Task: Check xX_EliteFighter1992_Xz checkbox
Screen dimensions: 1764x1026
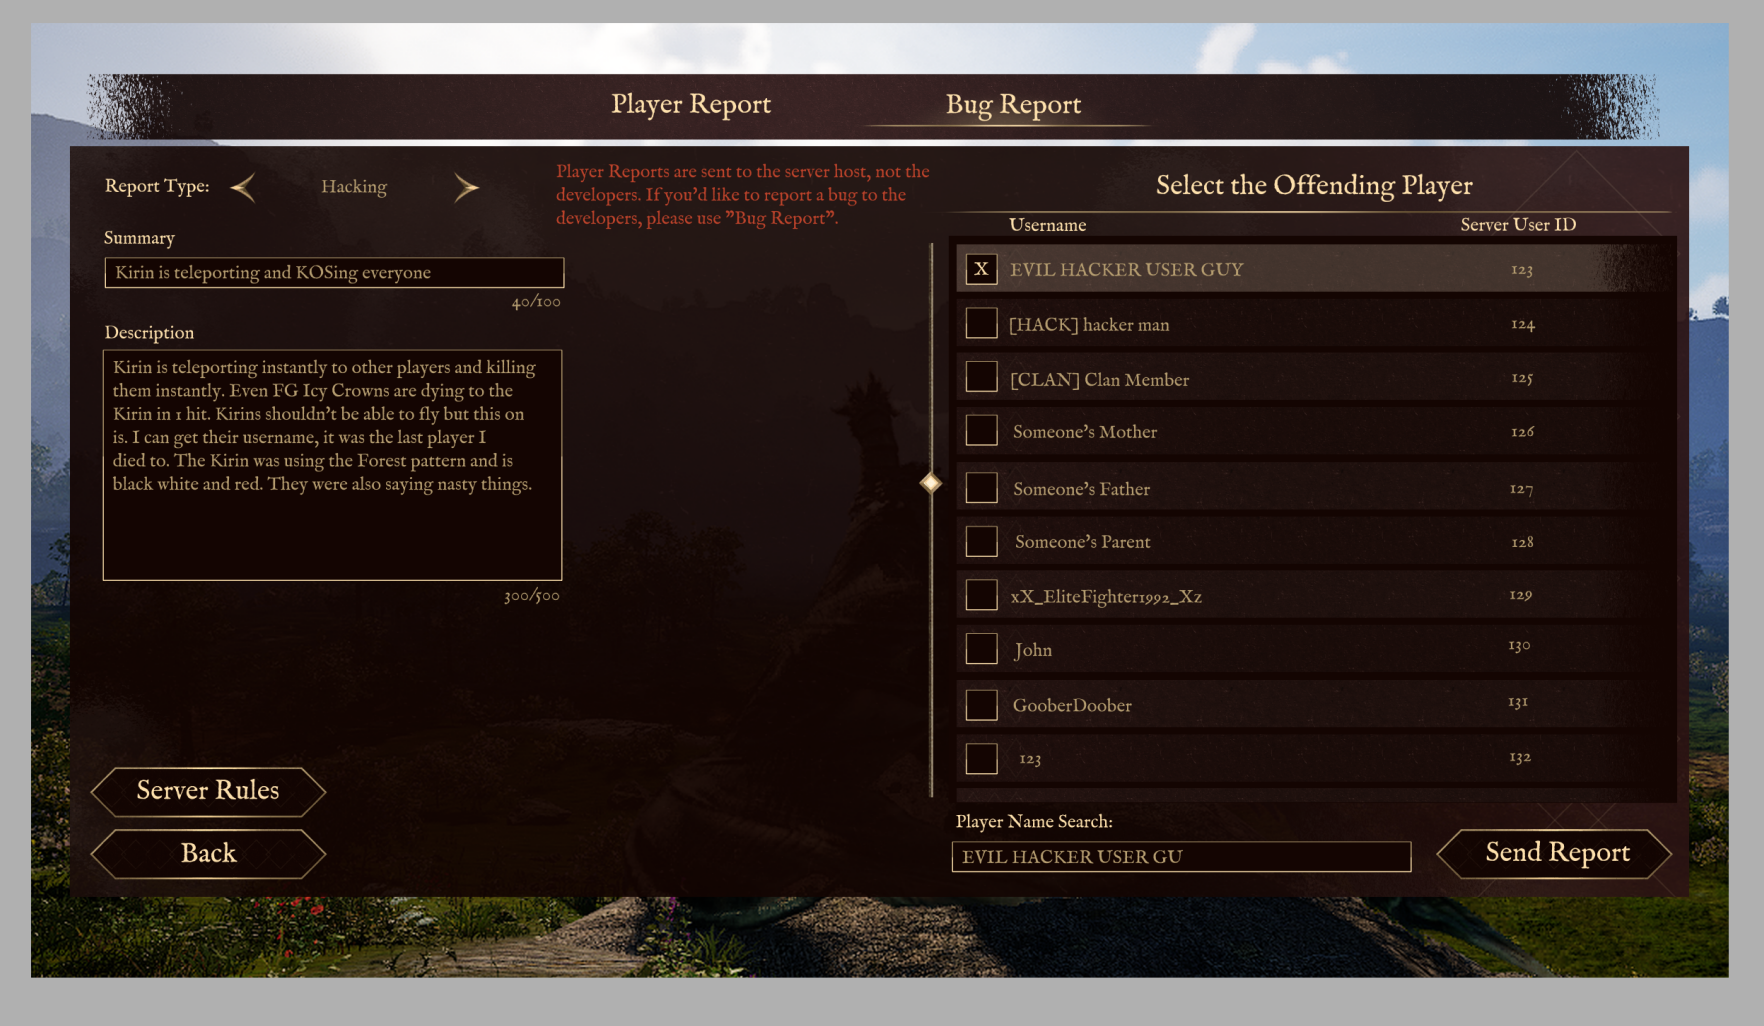Action: click(981, 595)
